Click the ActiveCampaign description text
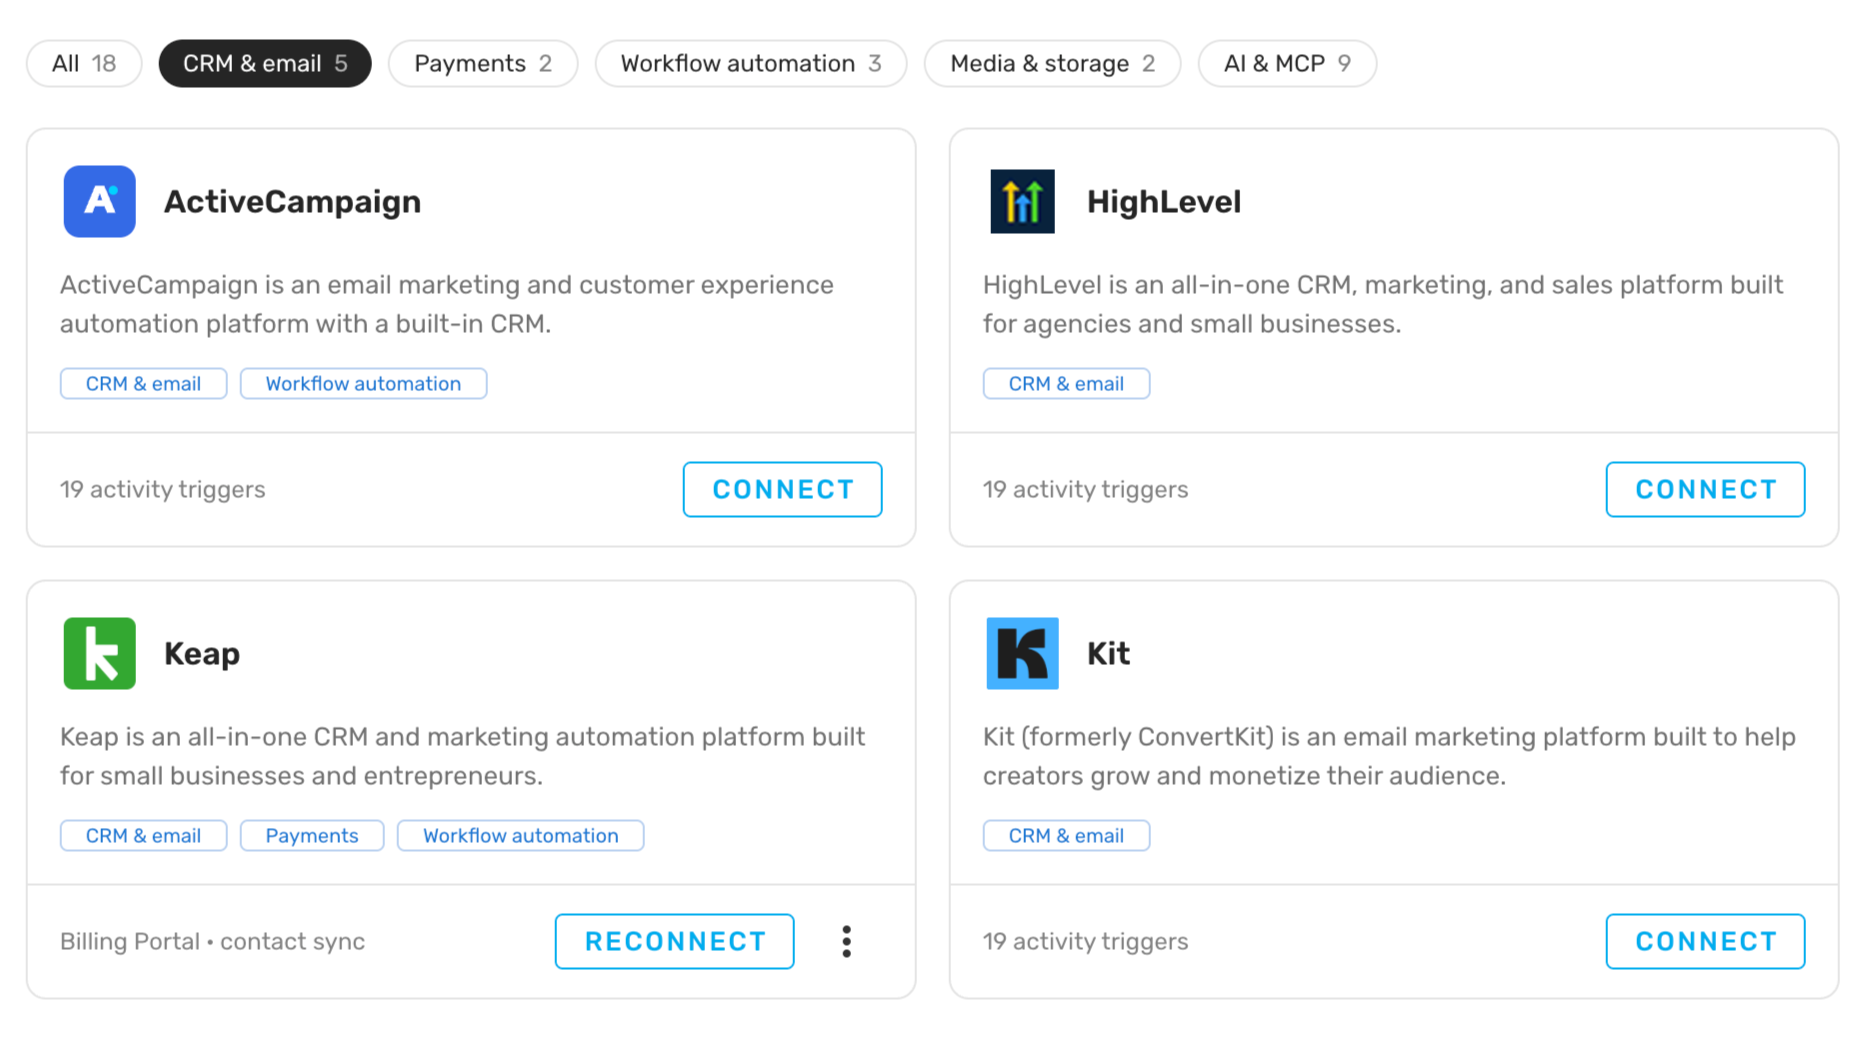 tap(447, 304)
